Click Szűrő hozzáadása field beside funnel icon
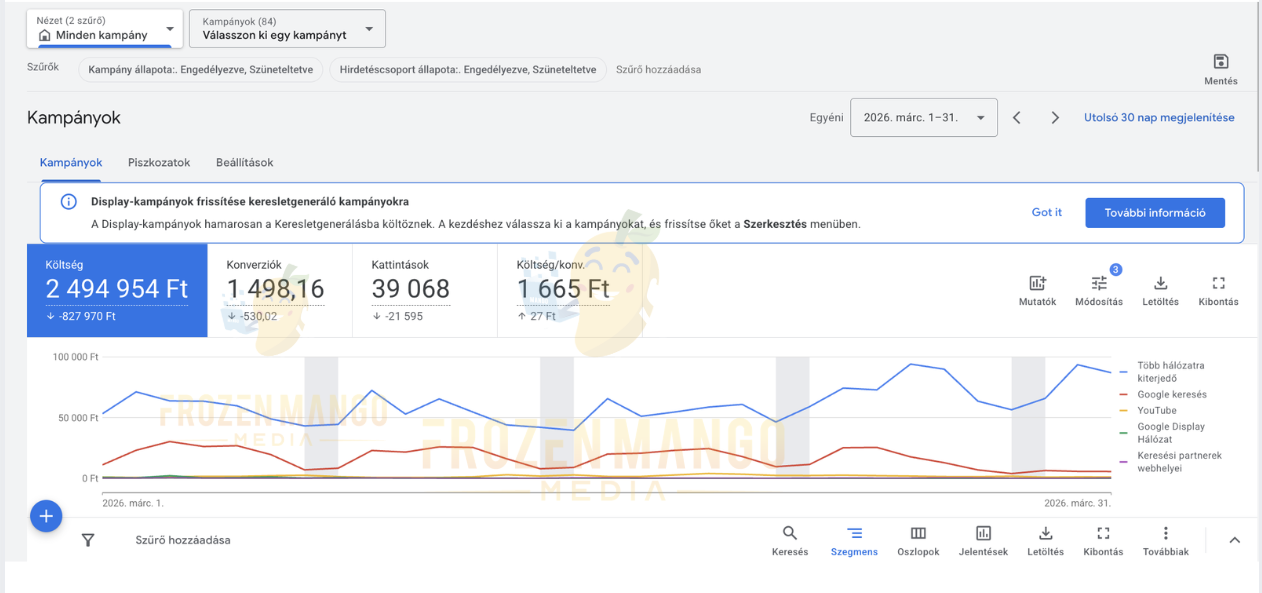Screen dimensions: 1262x593 pos(183,540)
